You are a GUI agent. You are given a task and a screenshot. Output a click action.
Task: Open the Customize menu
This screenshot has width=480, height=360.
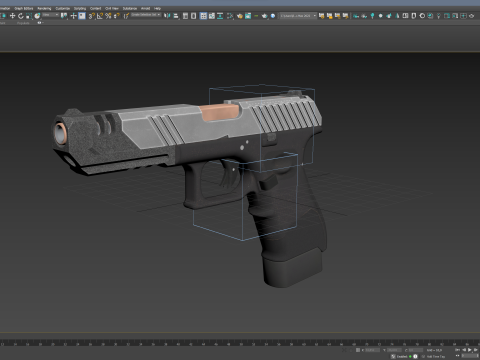point(63,8)
